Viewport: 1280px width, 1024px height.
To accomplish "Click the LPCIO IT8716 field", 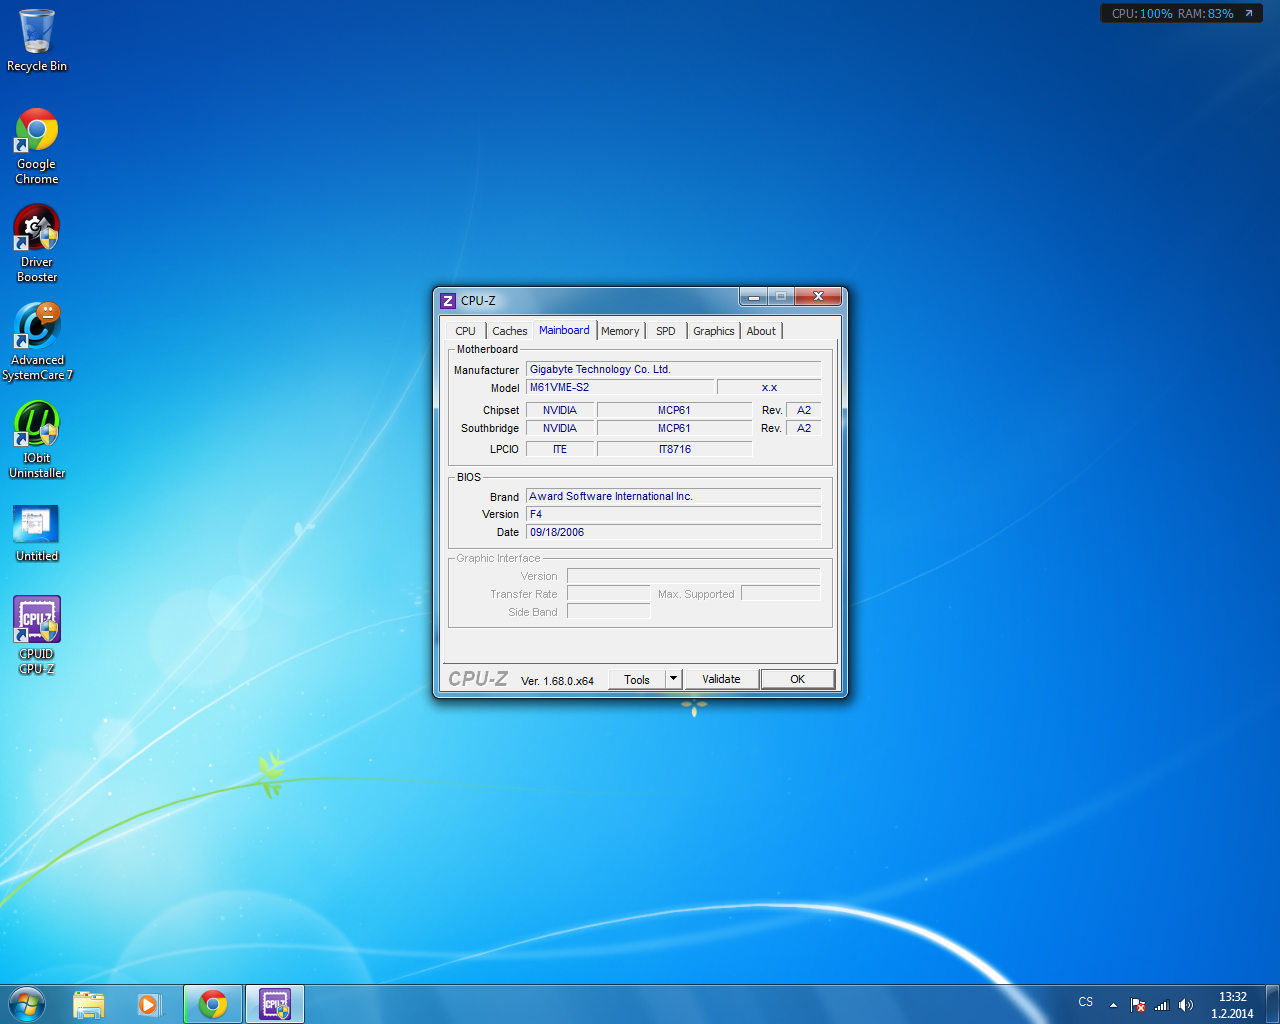I will pos(674,449).
